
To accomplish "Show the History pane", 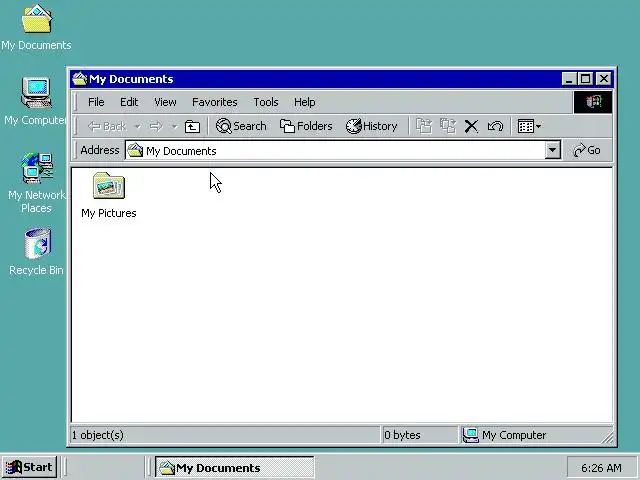I will (371, 126).
